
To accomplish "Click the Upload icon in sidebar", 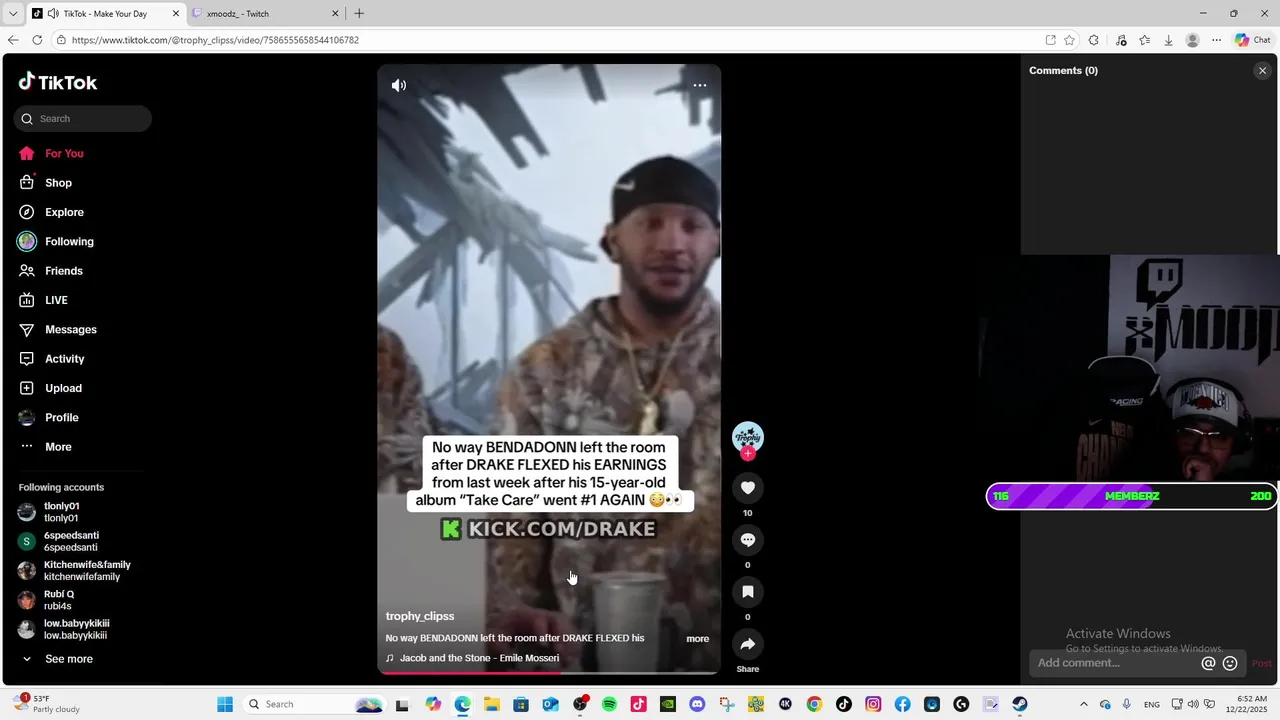I will [27, 388].
